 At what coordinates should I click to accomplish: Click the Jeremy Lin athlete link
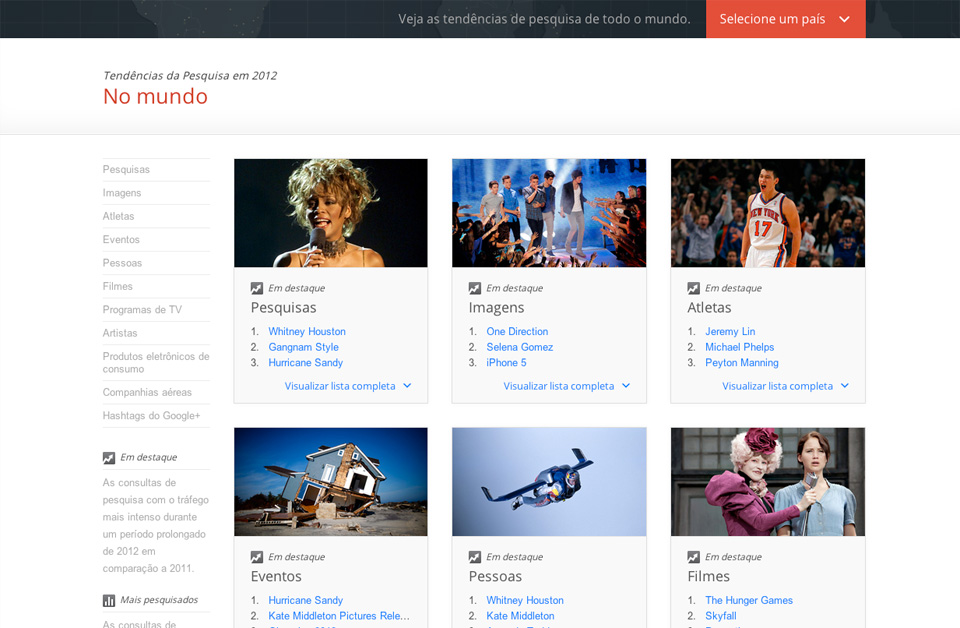(x=730, y=332)
